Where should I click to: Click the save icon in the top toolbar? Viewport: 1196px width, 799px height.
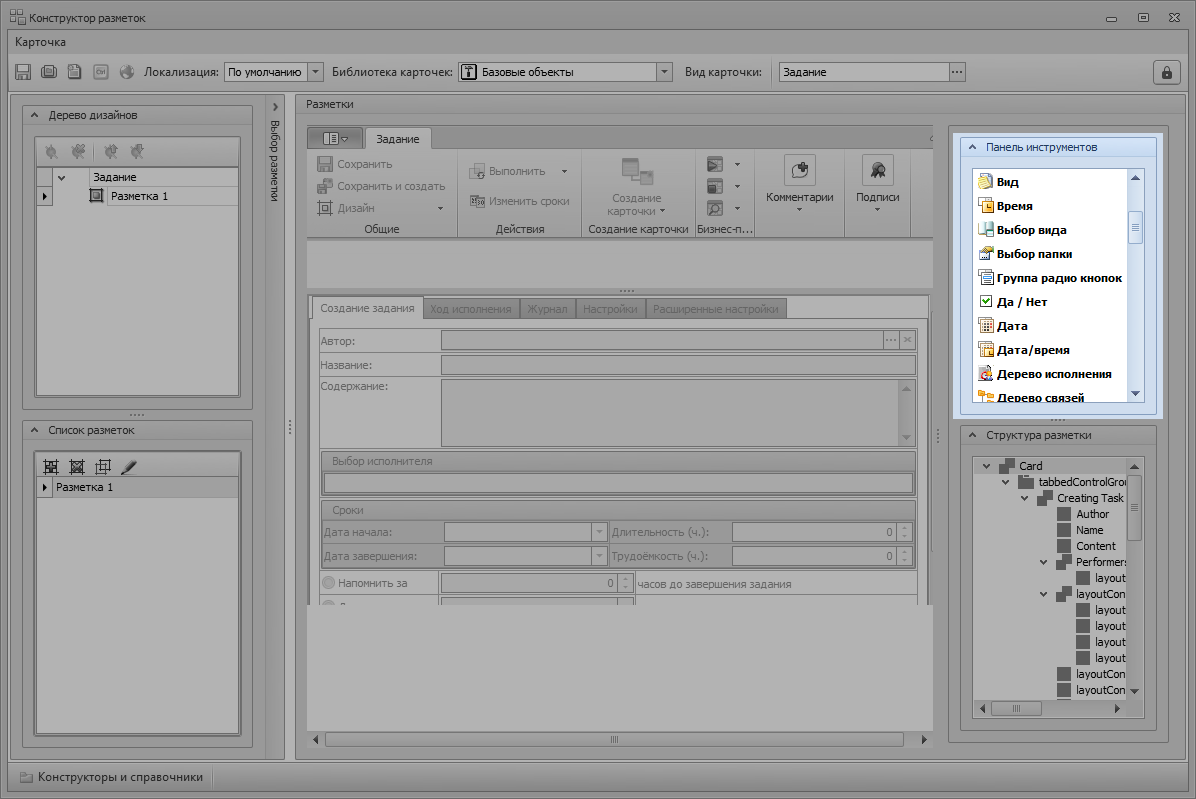click(23, 72)
